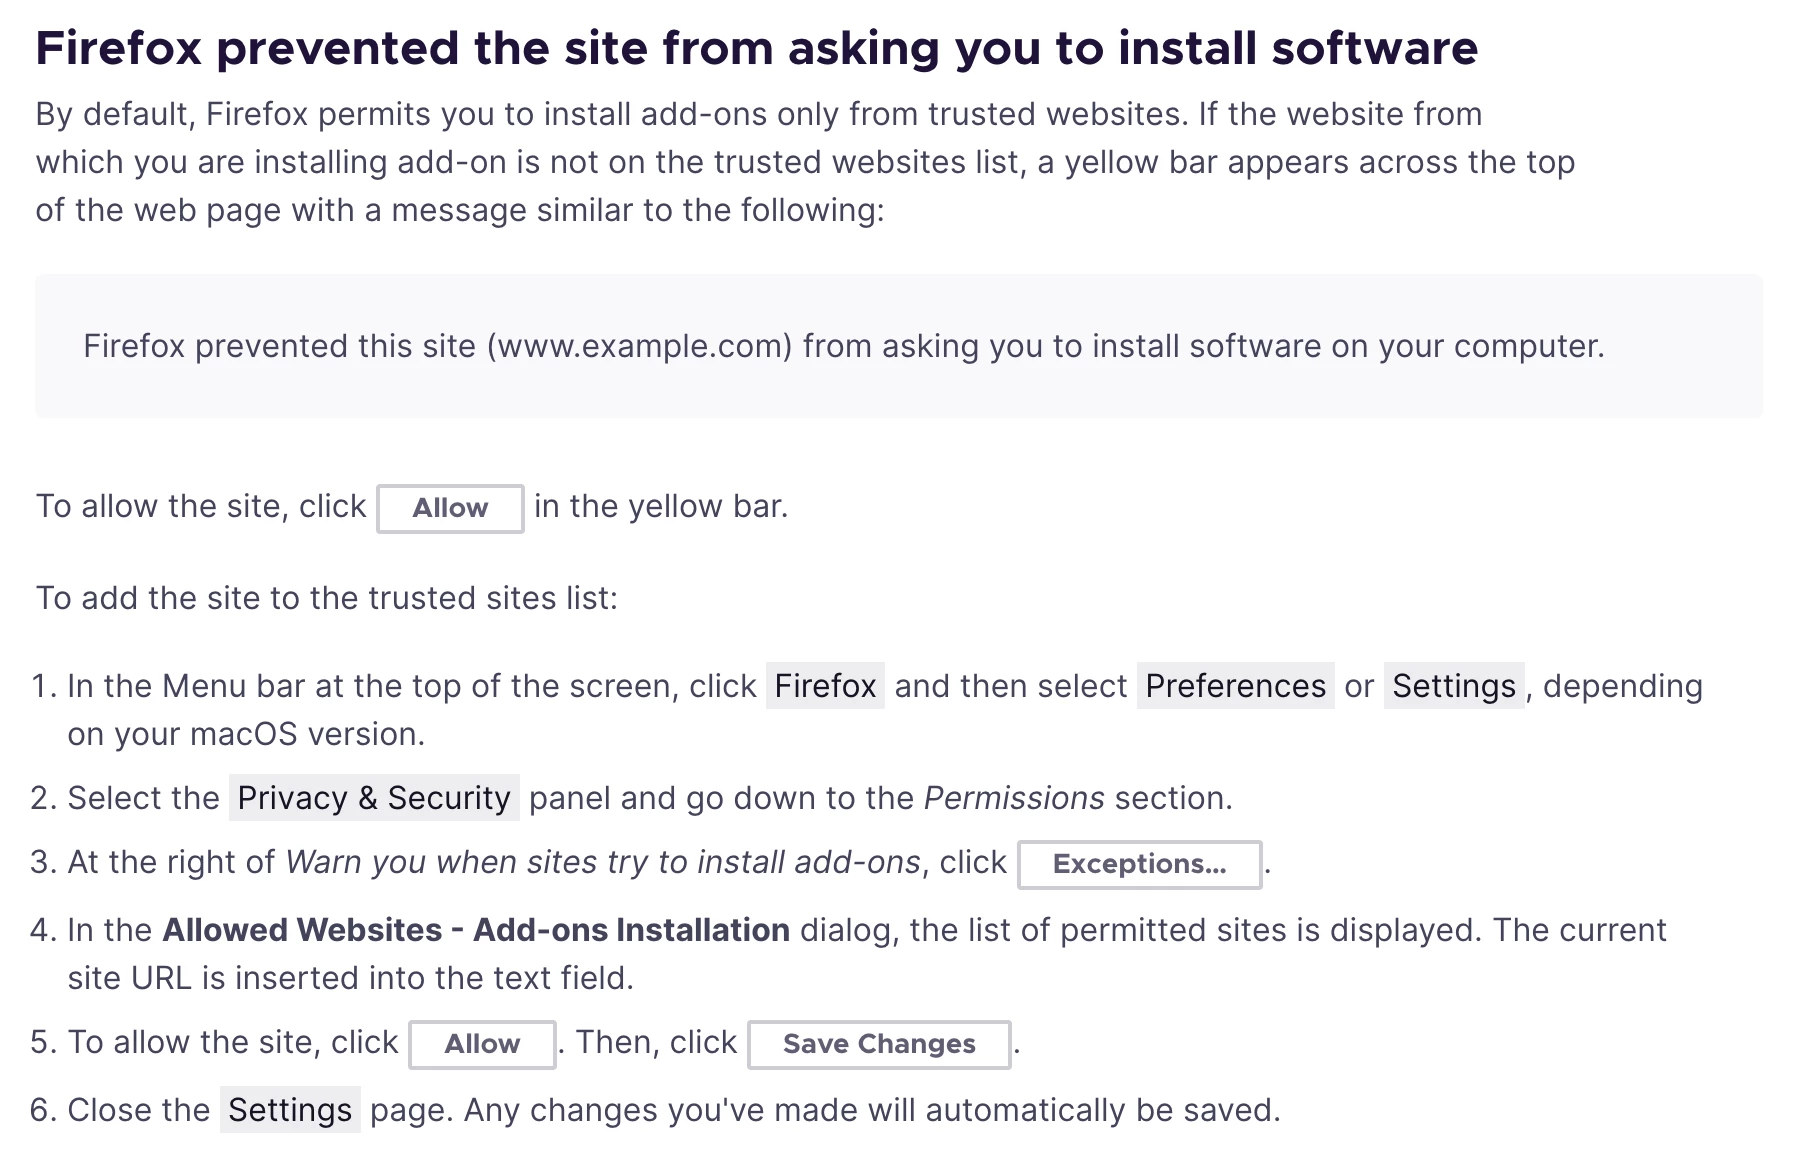Click the Exceptions… button in step 3

(x=1139, y=864)
